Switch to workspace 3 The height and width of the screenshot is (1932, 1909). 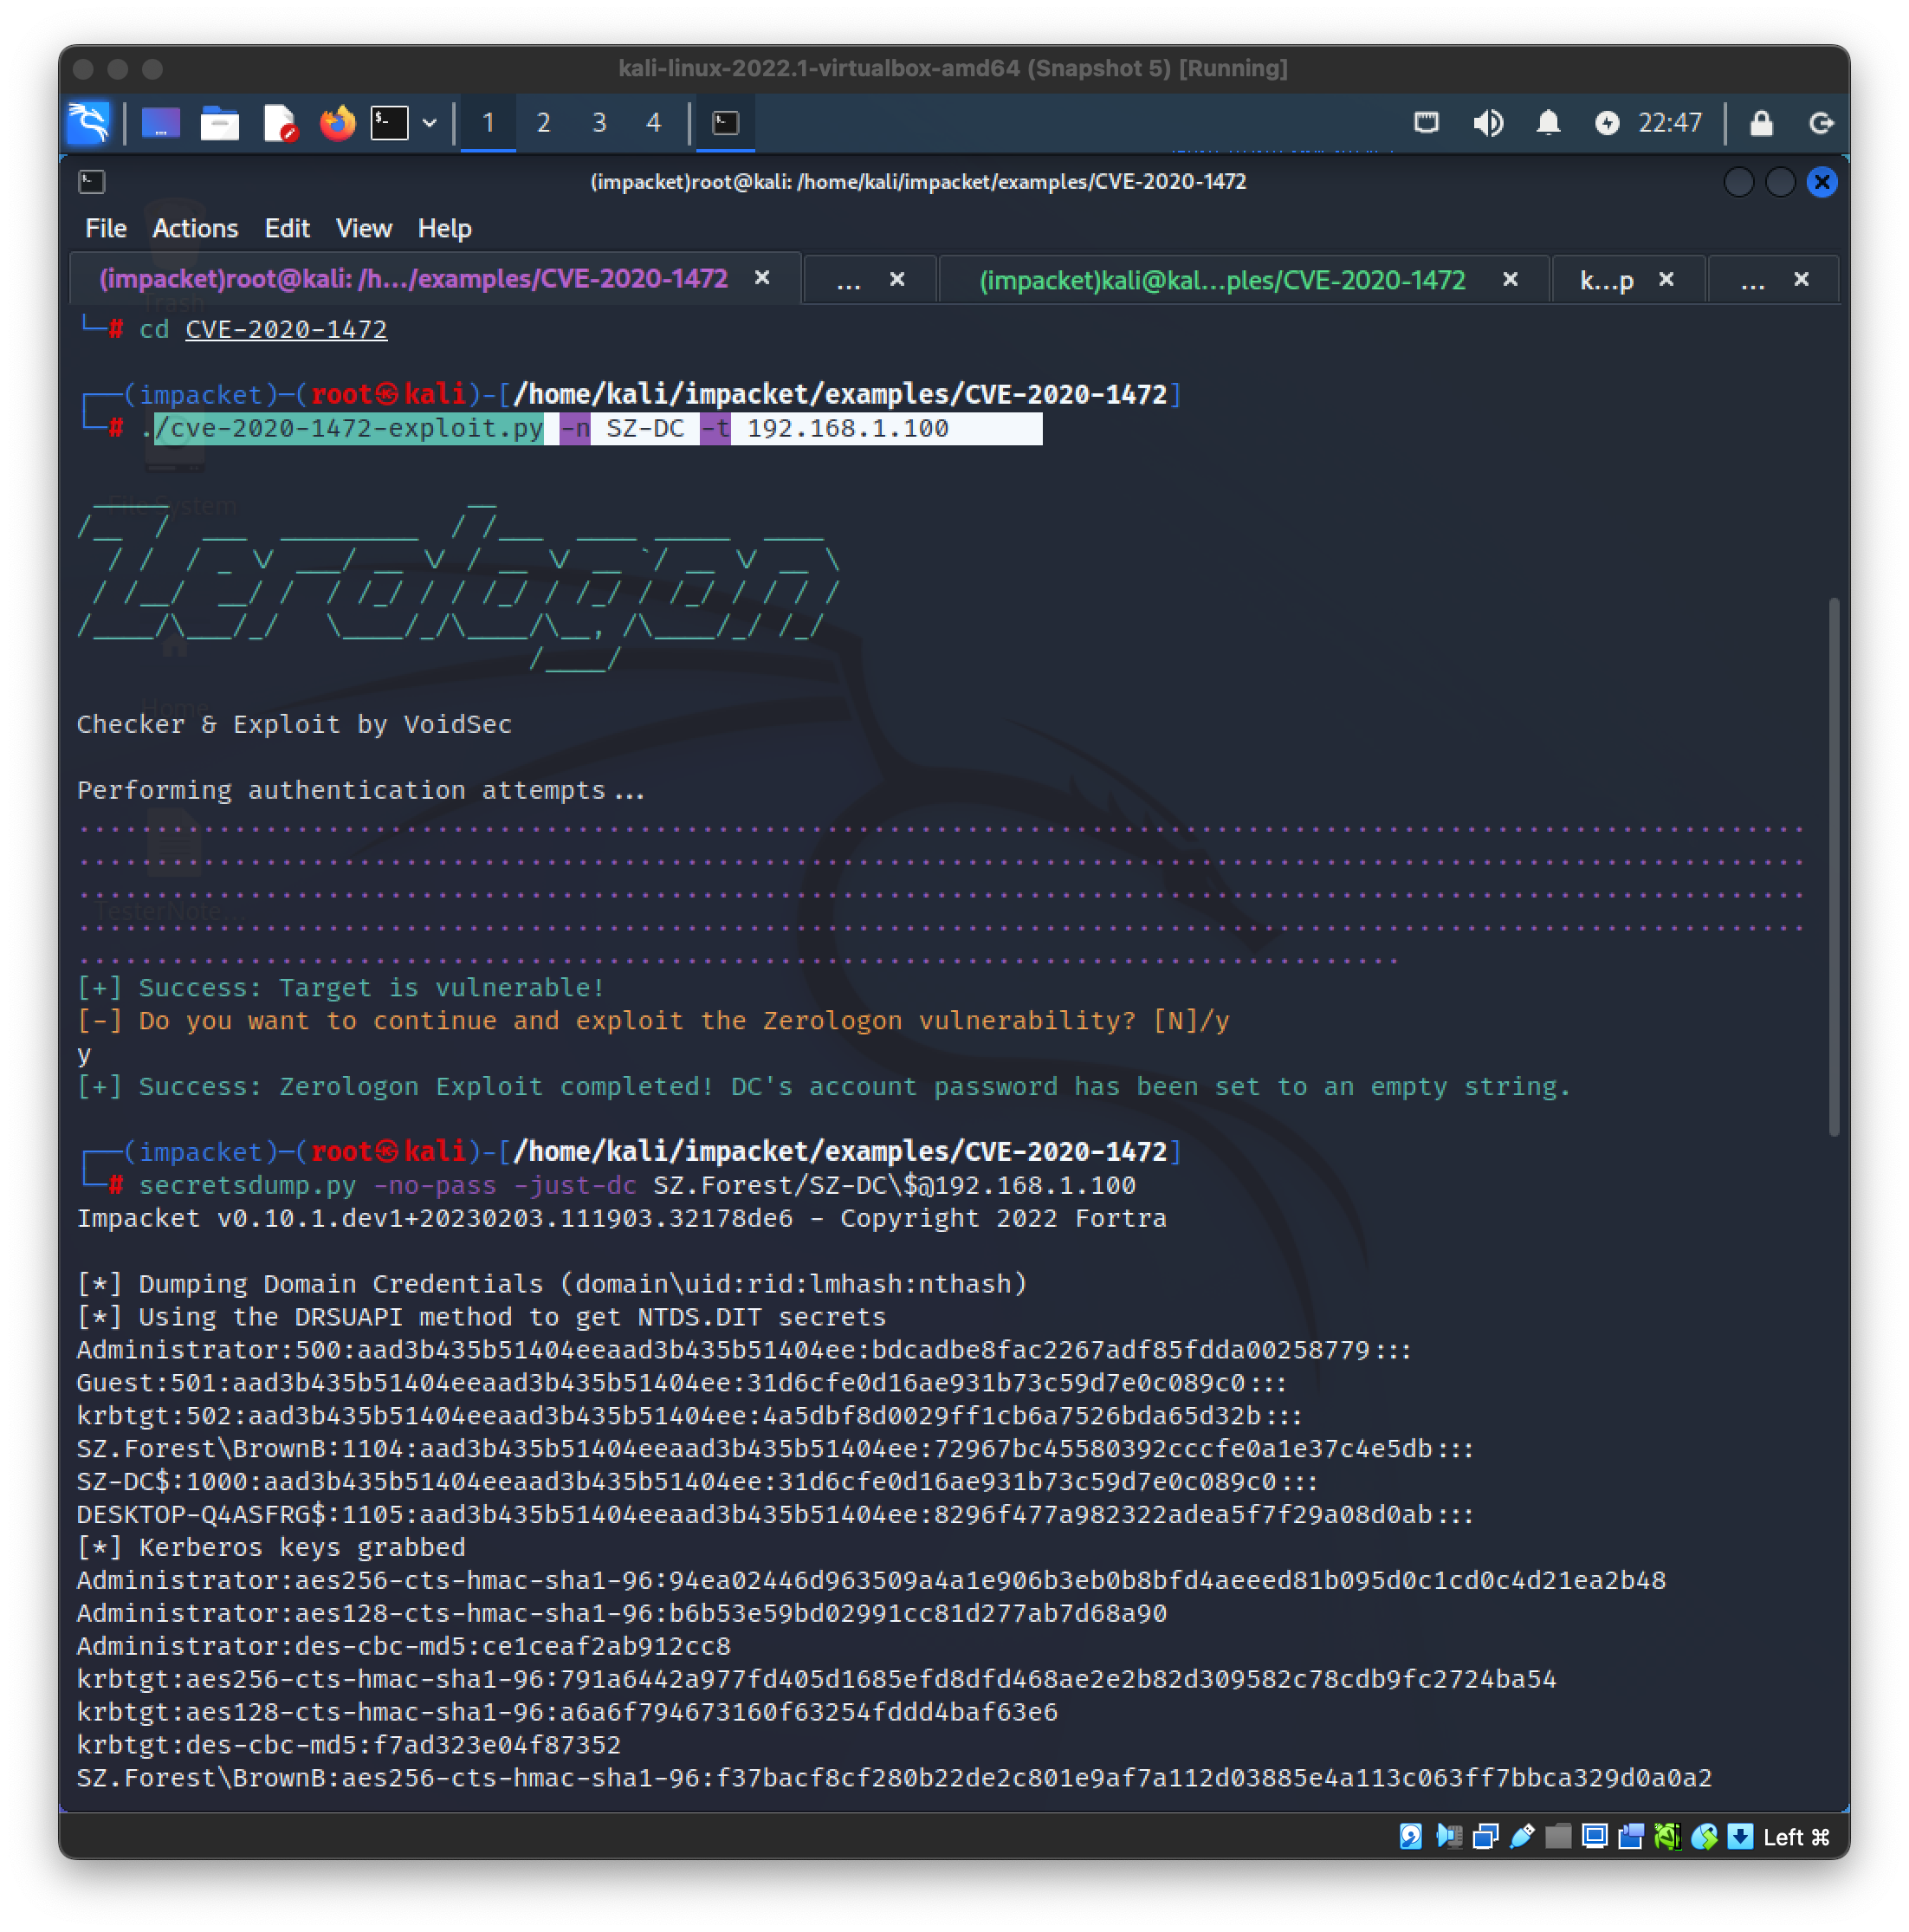599,123
